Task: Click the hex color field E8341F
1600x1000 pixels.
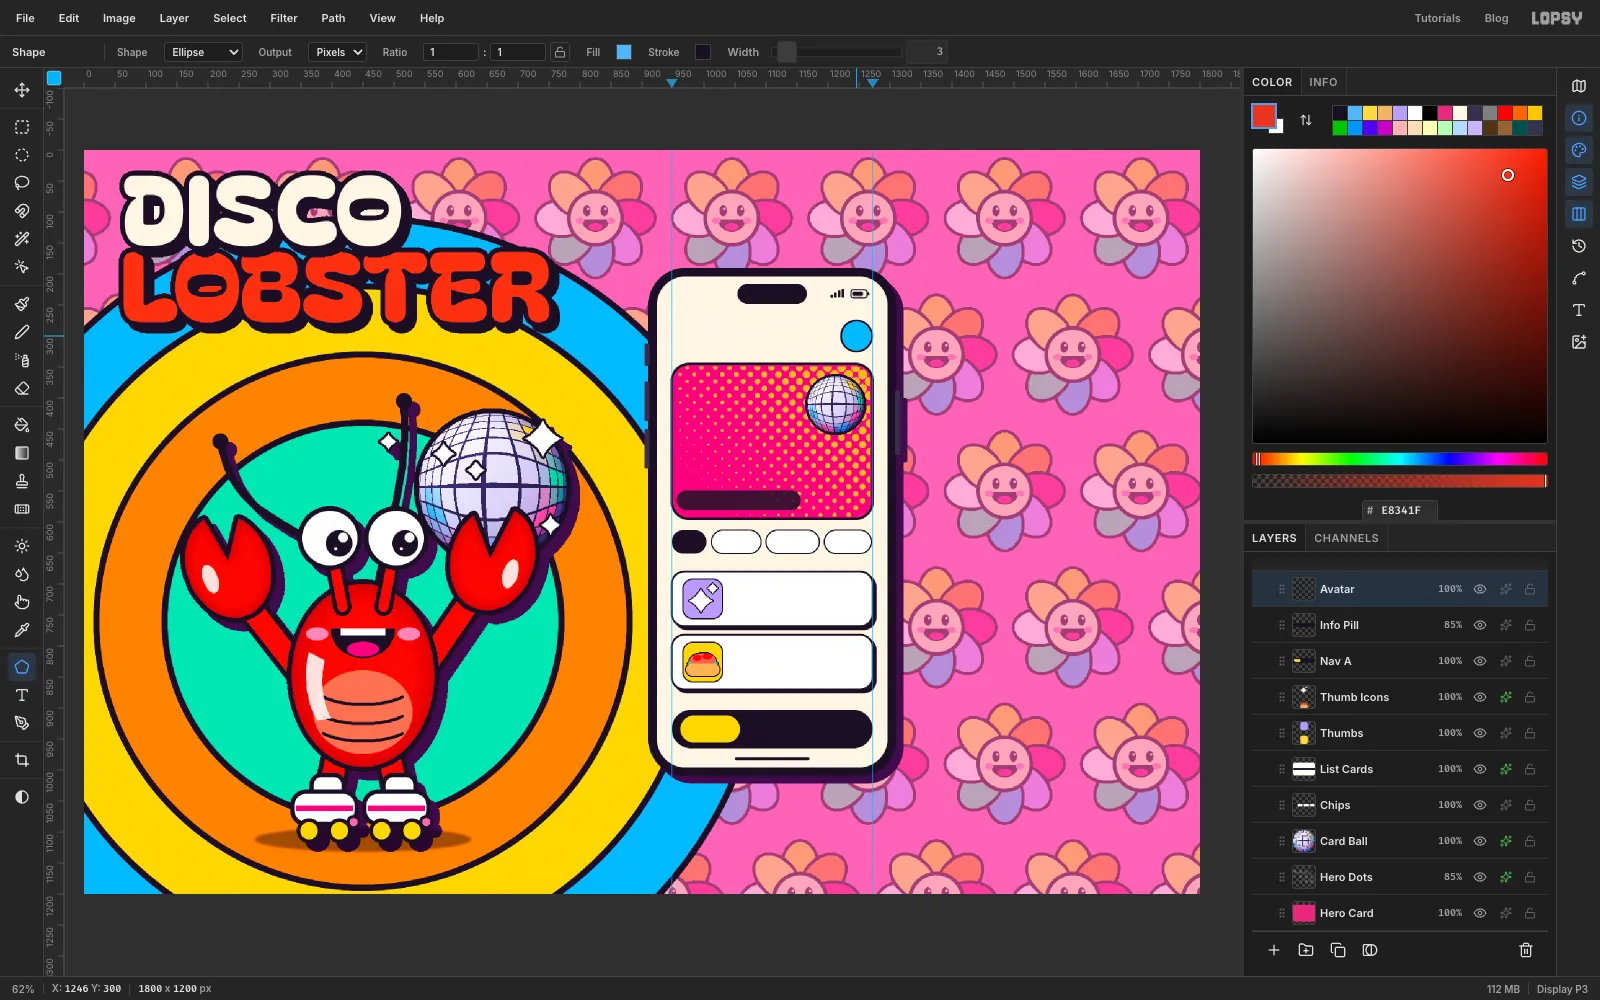Action: click(x=1400, y=510)
